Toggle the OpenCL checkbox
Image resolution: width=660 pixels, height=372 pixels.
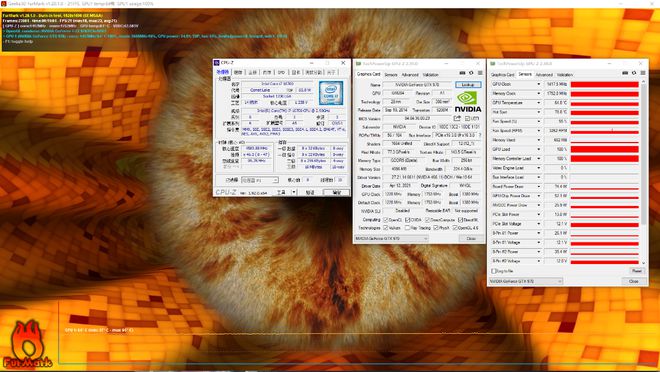(386, 220)
